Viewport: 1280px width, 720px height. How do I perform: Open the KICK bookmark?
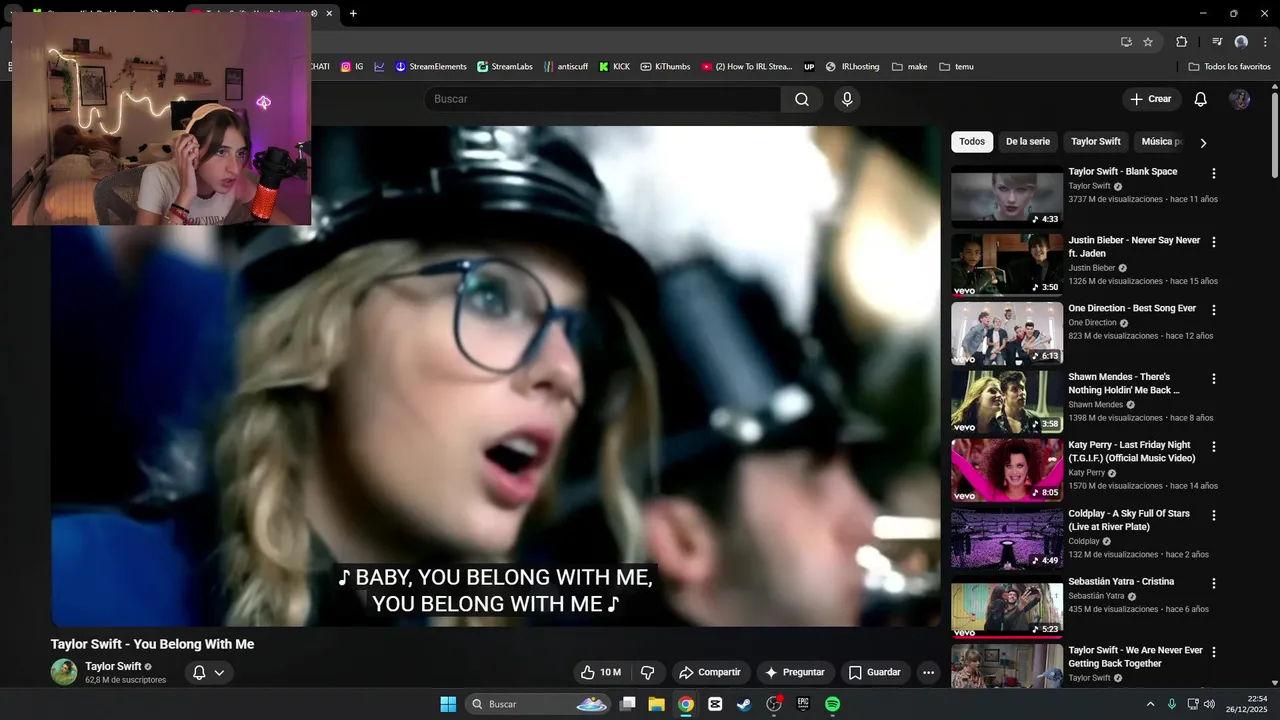pos(614,66)
